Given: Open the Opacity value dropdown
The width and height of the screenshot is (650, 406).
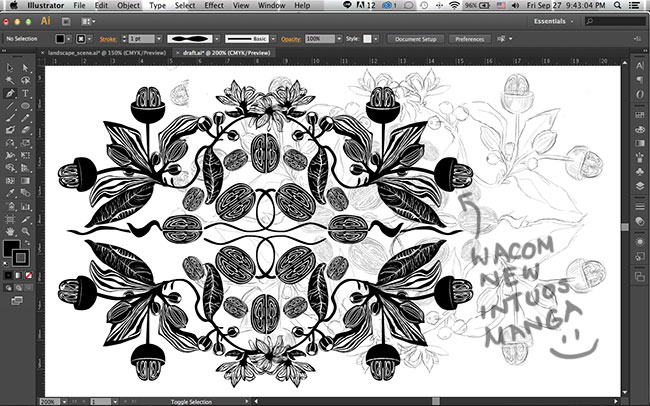Looking at the screenshot, I should (x=339, y=39).
